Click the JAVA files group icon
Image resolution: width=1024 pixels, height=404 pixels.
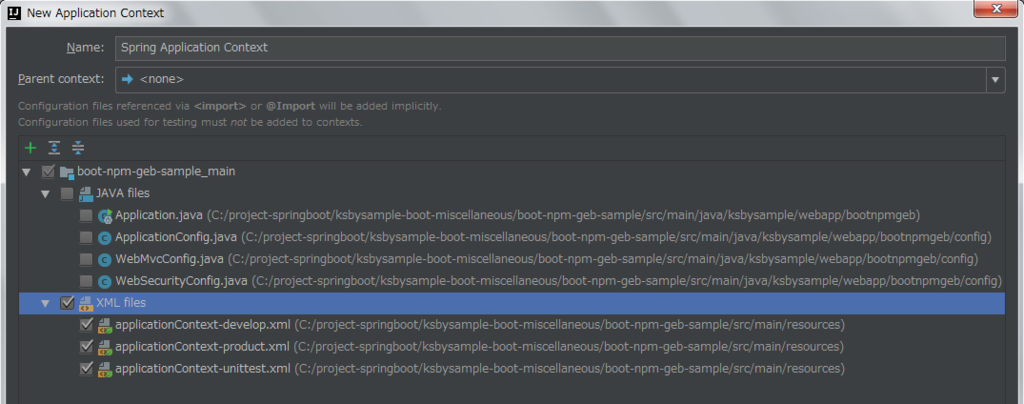point(86,193)
